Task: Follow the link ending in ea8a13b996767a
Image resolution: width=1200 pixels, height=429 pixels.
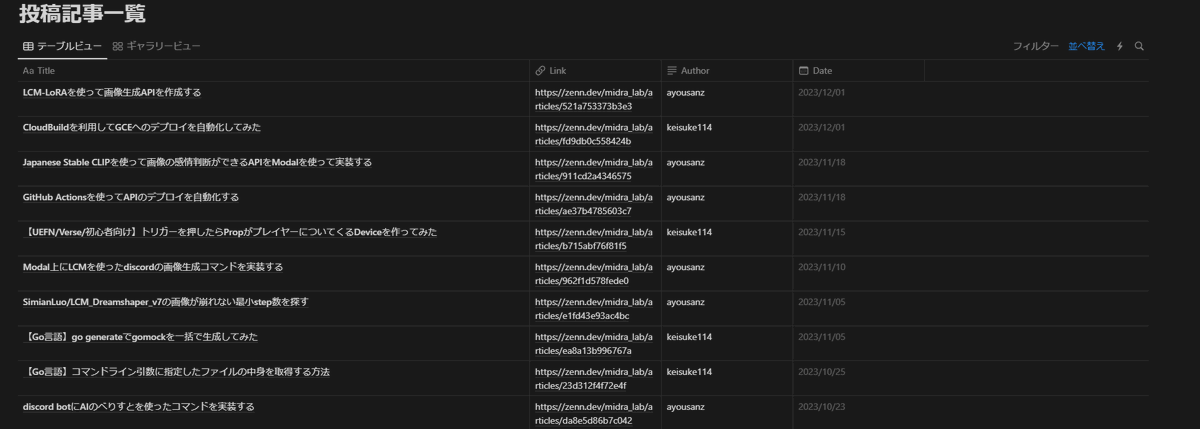Action: click(595, 344)
